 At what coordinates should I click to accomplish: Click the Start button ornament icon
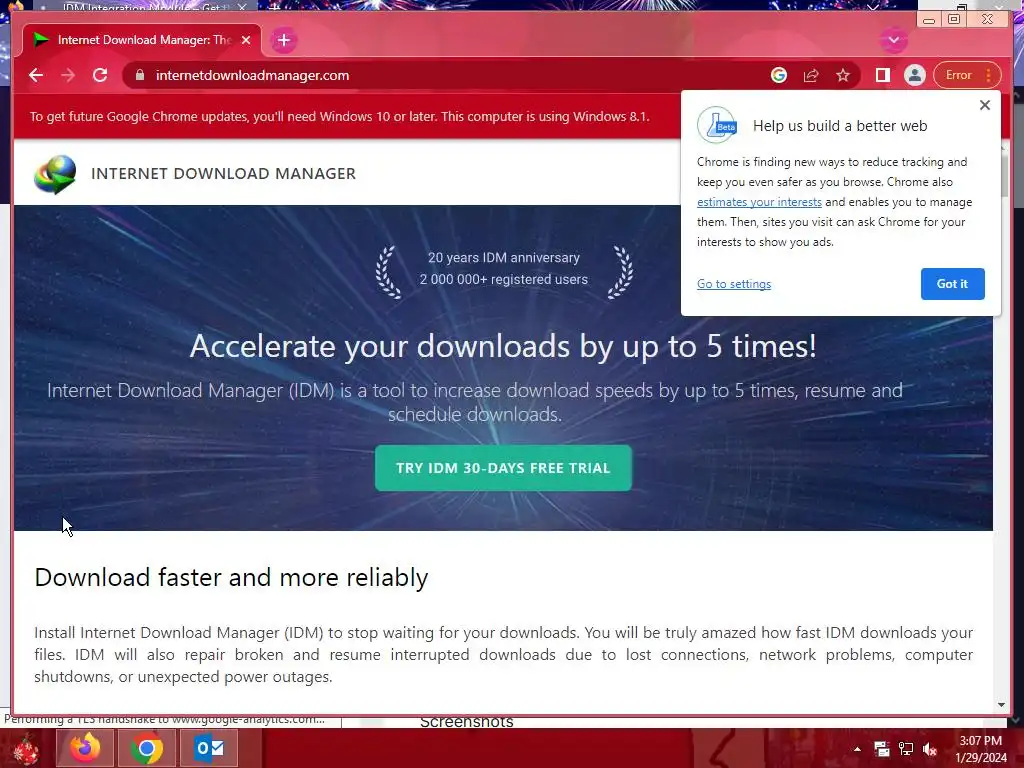point(26,749)
